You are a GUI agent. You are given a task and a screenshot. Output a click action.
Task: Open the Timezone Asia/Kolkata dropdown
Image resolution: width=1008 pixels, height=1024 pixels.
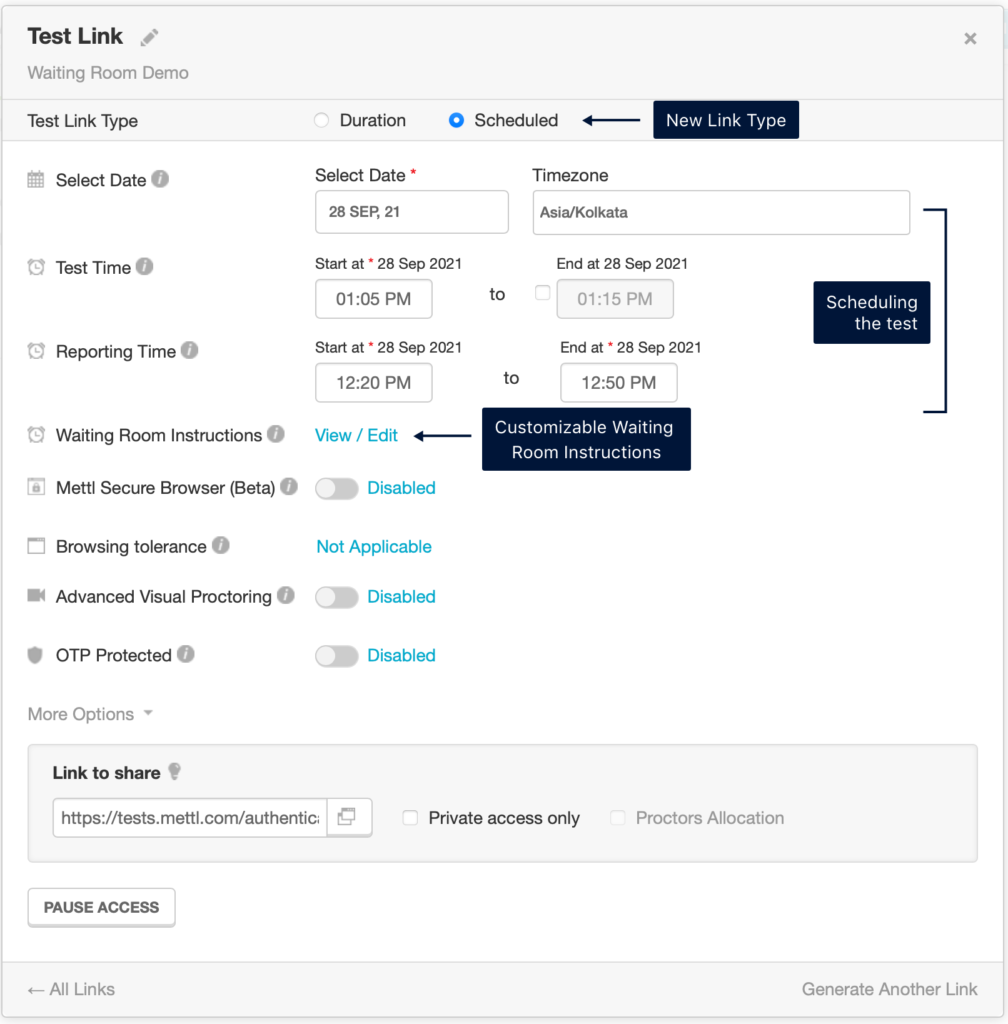tap(720, 212)
